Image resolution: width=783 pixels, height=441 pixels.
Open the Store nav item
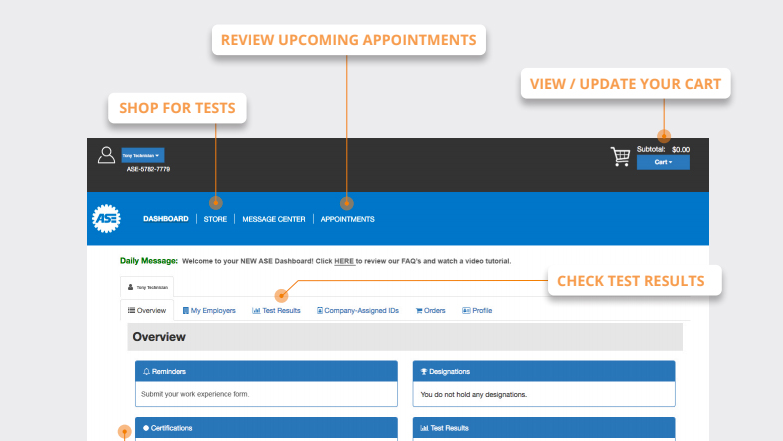[x=215, y=219]
